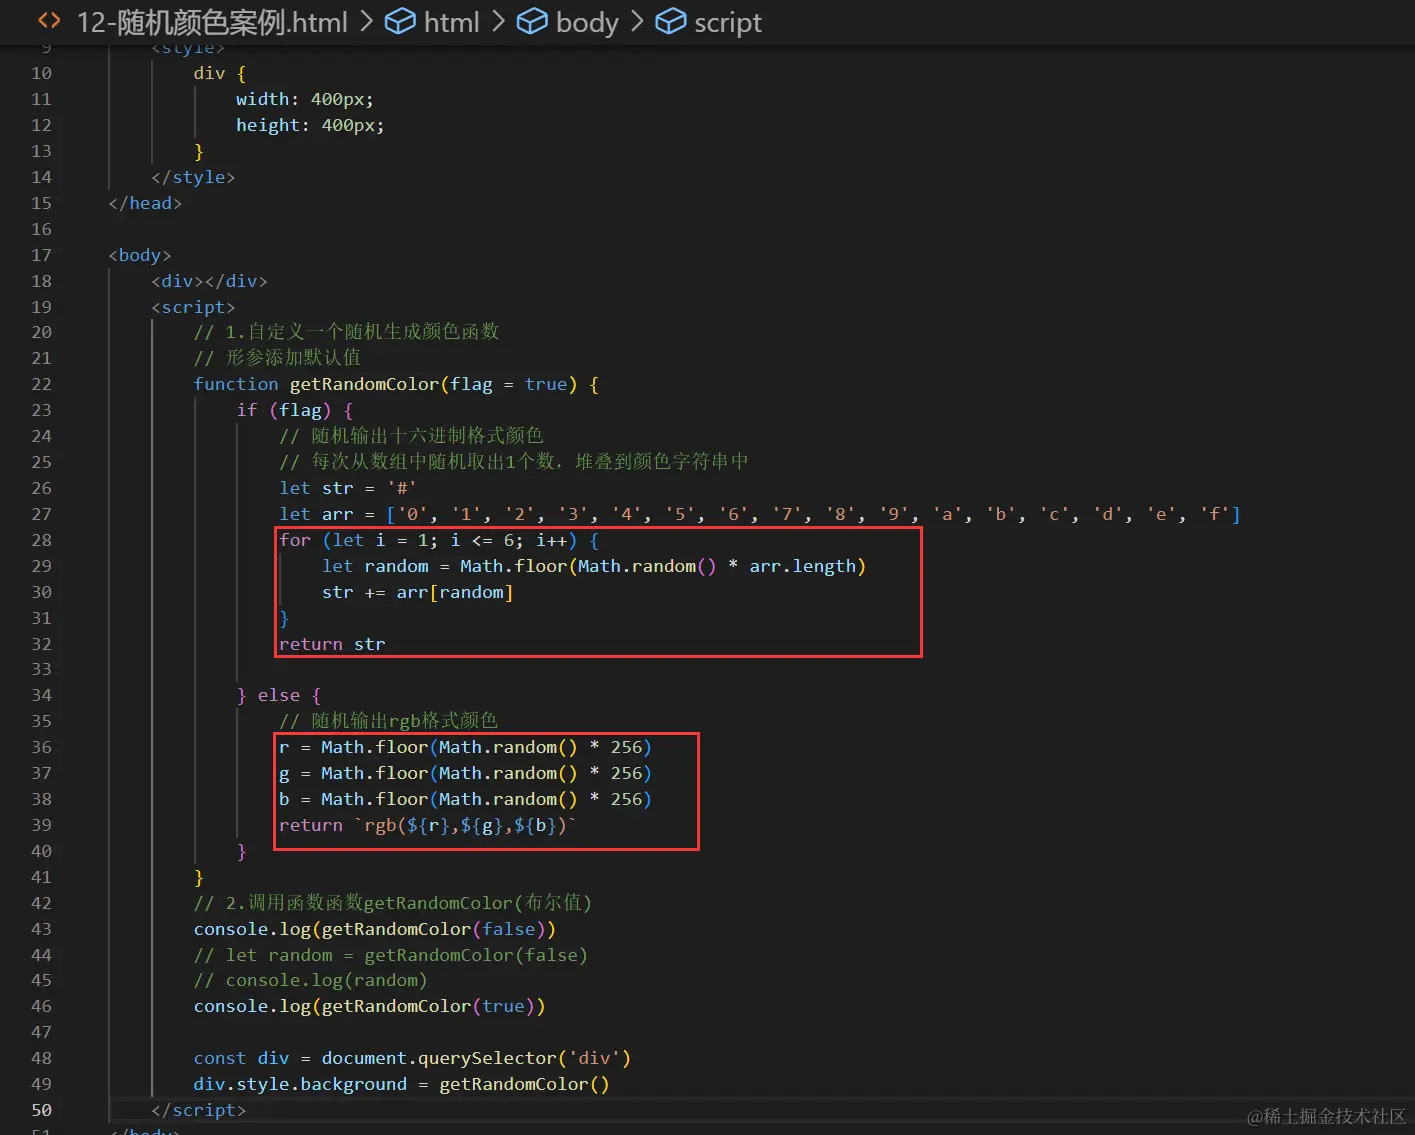This screenshot has width=1415, height=1135.
Task: Click the closing </script> tag on line 50
Action: coord(198,1110)
